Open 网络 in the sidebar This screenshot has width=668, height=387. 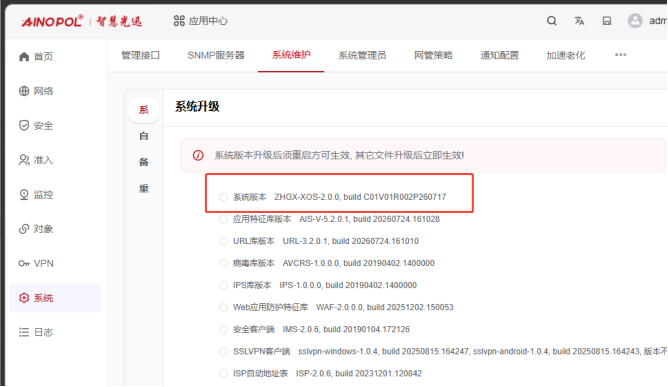tap(36, 91)
